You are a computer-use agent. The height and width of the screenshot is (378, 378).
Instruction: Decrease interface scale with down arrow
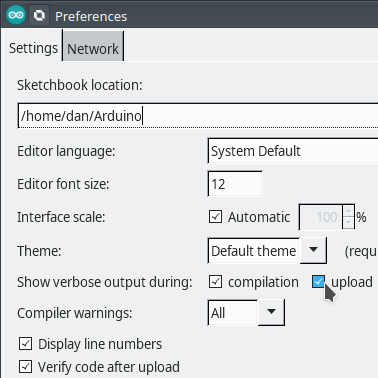coord(348,223)
